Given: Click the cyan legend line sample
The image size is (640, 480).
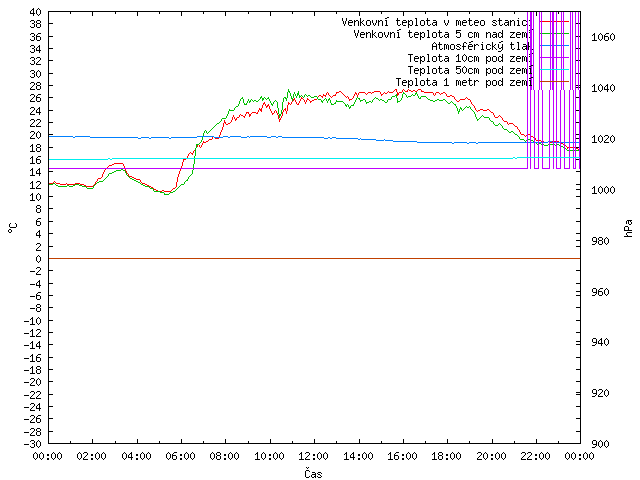Looking at the screenshot, I should 554,70.
